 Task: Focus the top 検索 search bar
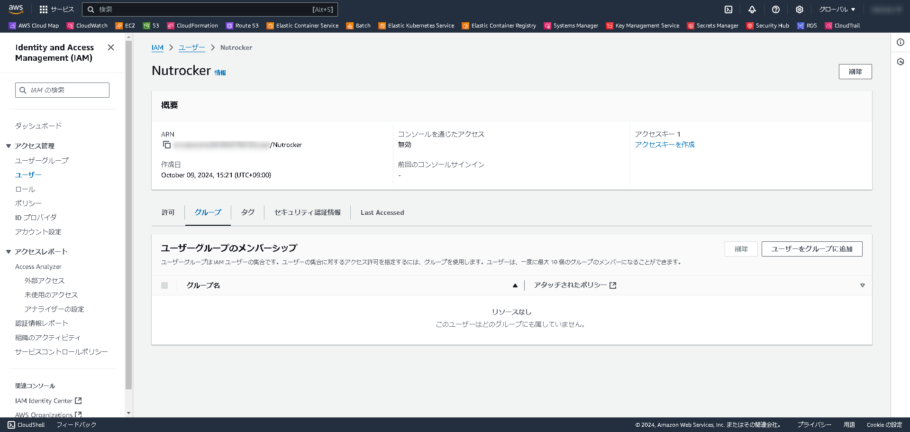point(210,9)
